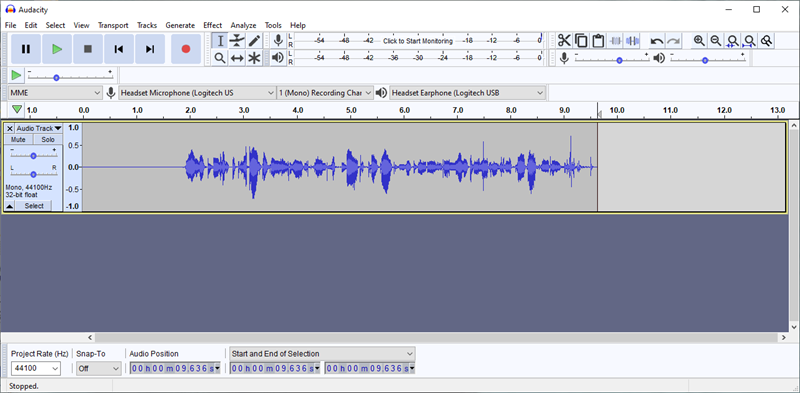Select the Envelope tool
Viewport: 800px width, 393px height.
click(x=237, y=41)
